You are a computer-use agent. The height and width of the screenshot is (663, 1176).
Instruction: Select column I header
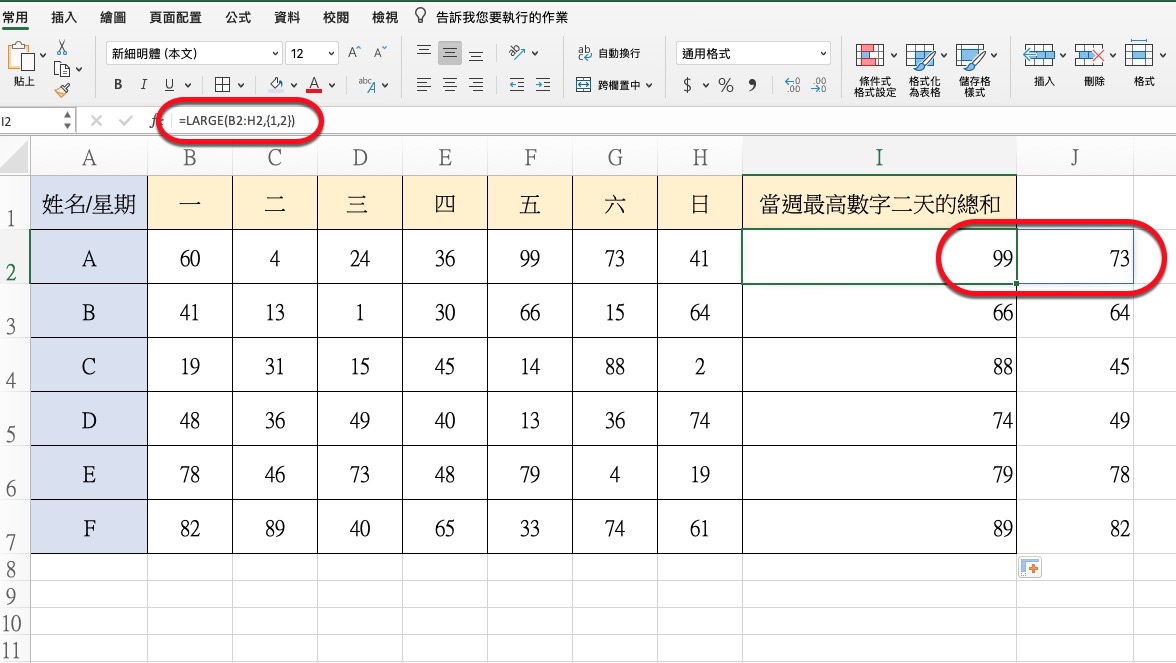click(x=879, y=156)
